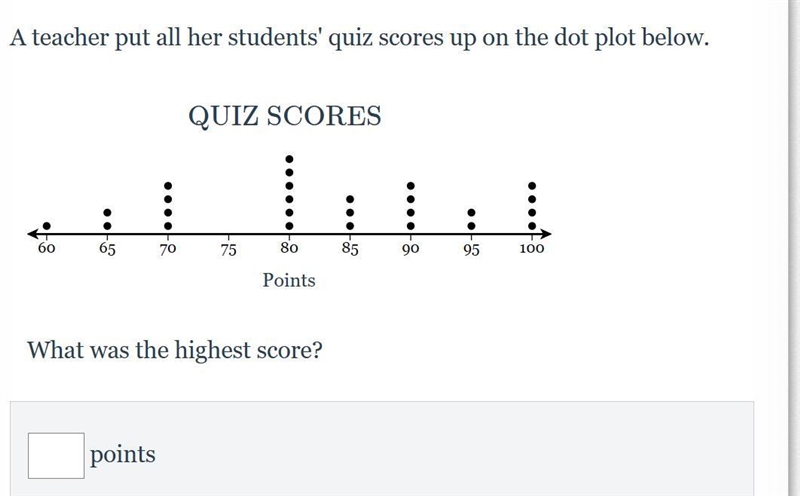Image resolution: width=800 pixels, height=496 pixels.
Task: Select the 80 axis label
Action: click(289, 248)
